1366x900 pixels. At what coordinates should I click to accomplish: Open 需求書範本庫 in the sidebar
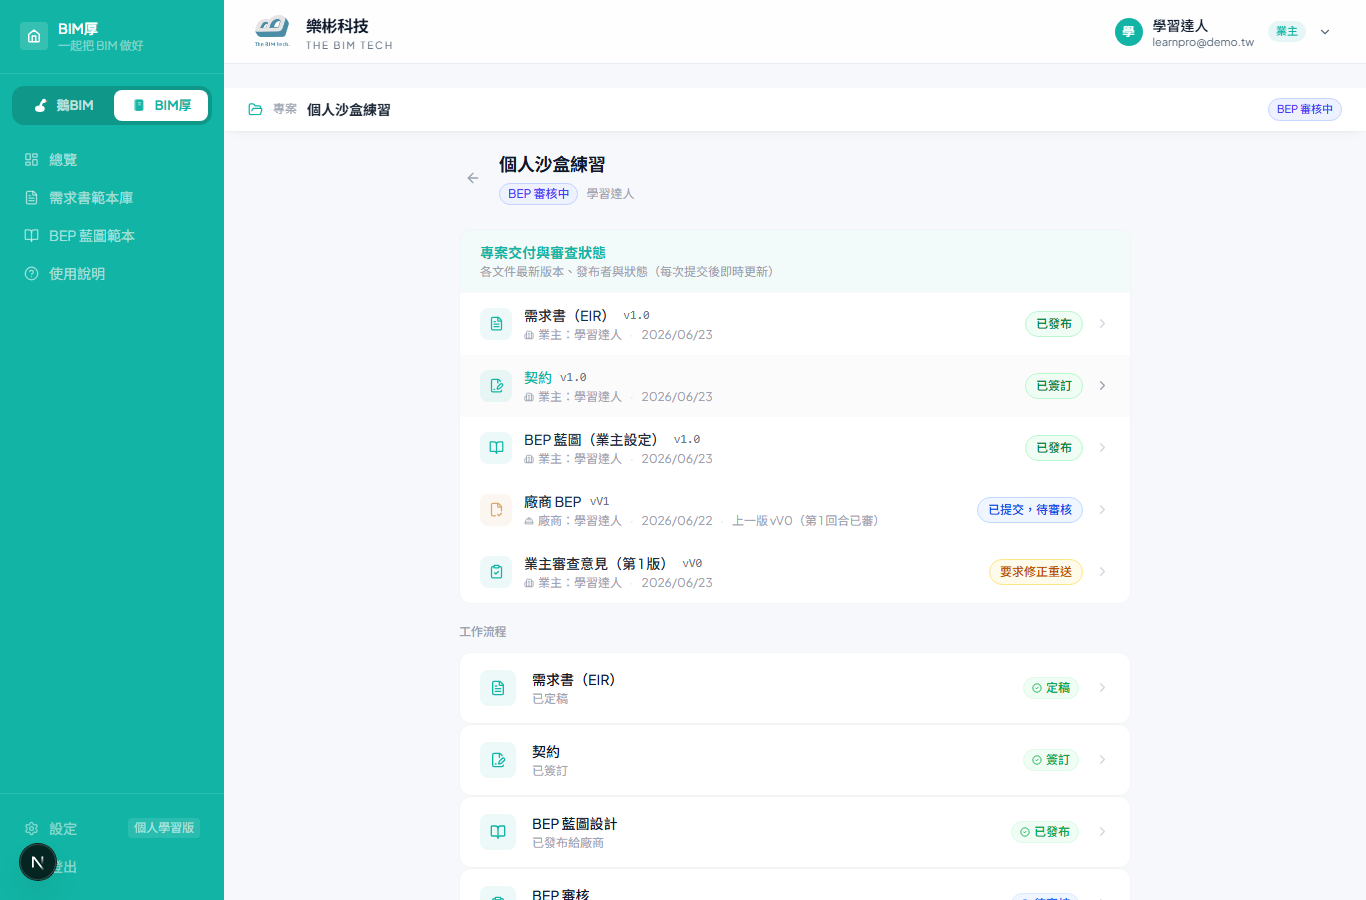coord(112,198)
